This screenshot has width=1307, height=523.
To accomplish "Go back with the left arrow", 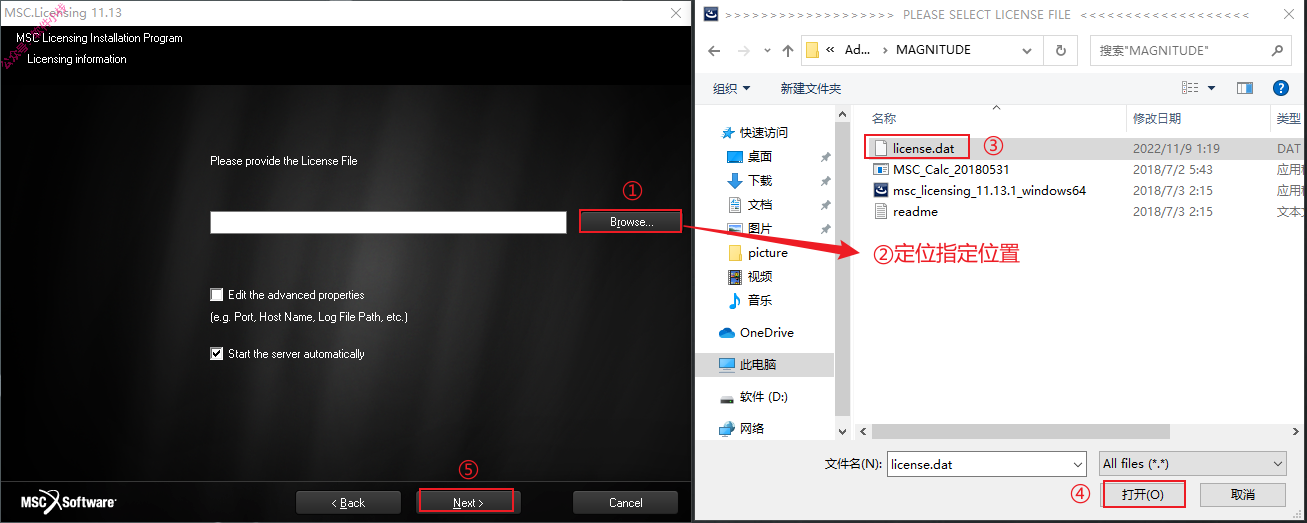I will pyautogui.click(x=714, y=50).
